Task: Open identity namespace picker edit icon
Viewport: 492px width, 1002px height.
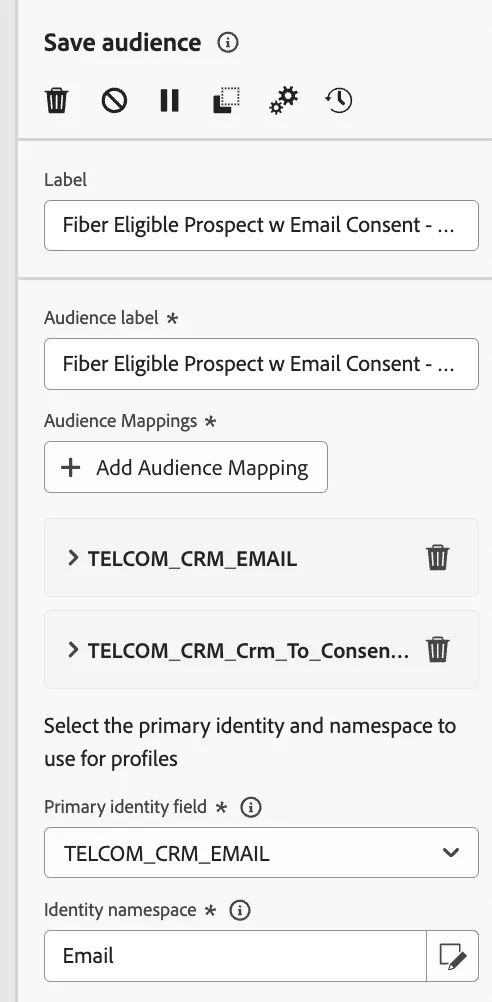Action: [452, 956]
